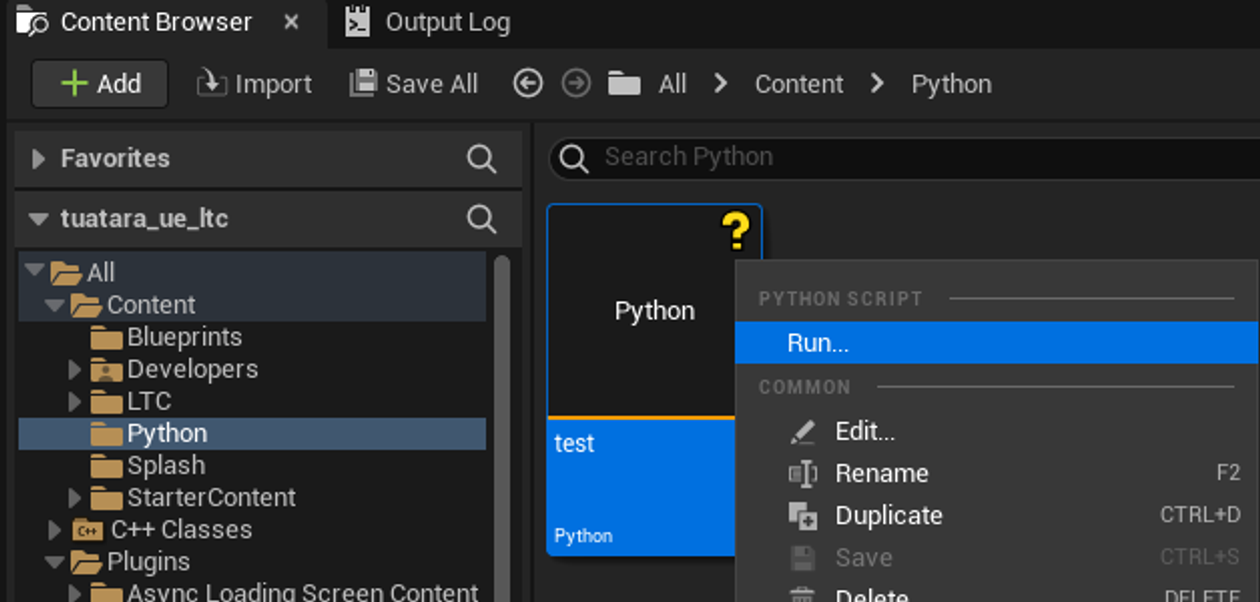Collapse the tuatara_ue_ltc section
This screenshot has width=1260, height=602.
[x=38, y=219]
